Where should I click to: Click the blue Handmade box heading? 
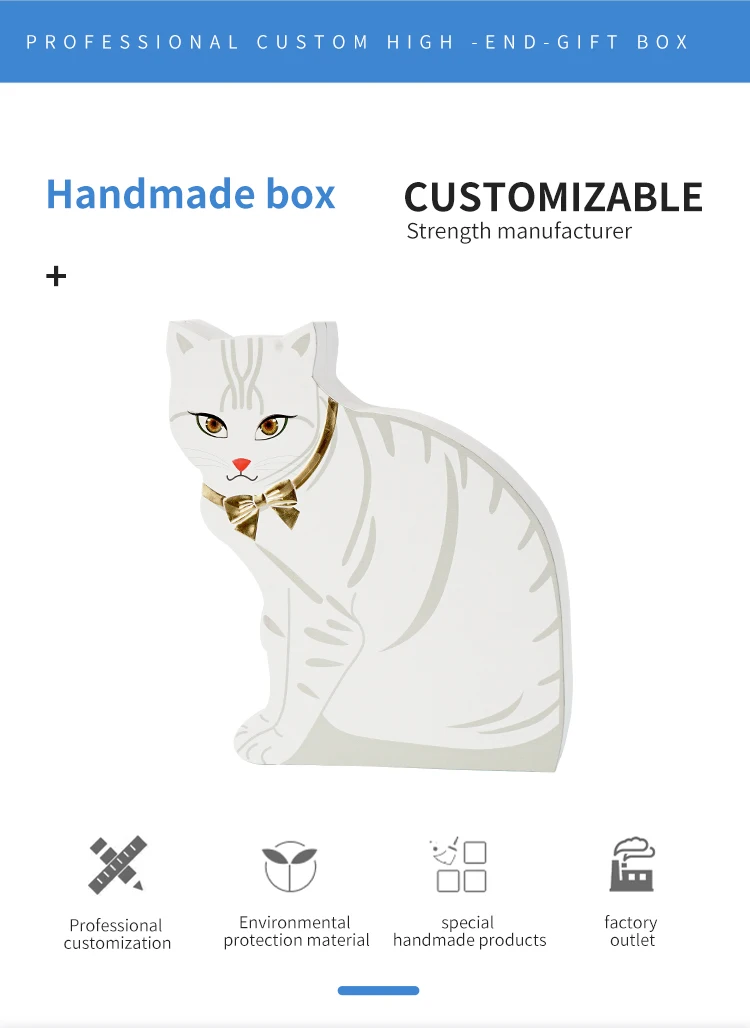190,194
